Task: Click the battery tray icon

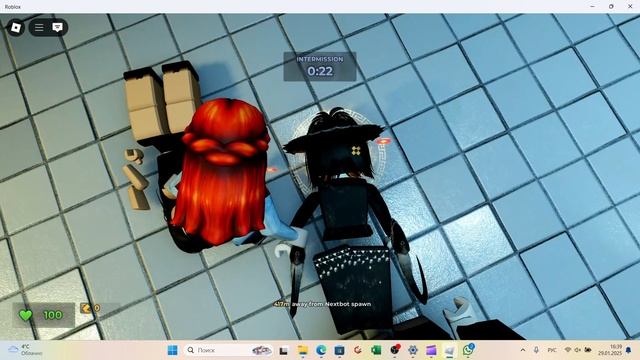Action: point(588,350)
